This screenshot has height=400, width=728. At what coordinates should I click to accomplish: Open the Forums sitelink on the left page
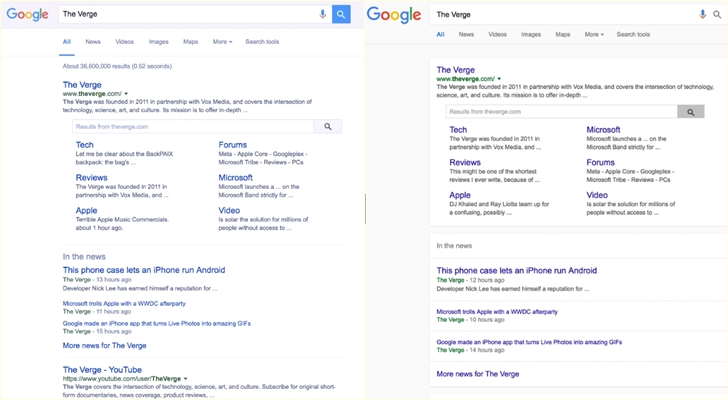click(233, 145)
